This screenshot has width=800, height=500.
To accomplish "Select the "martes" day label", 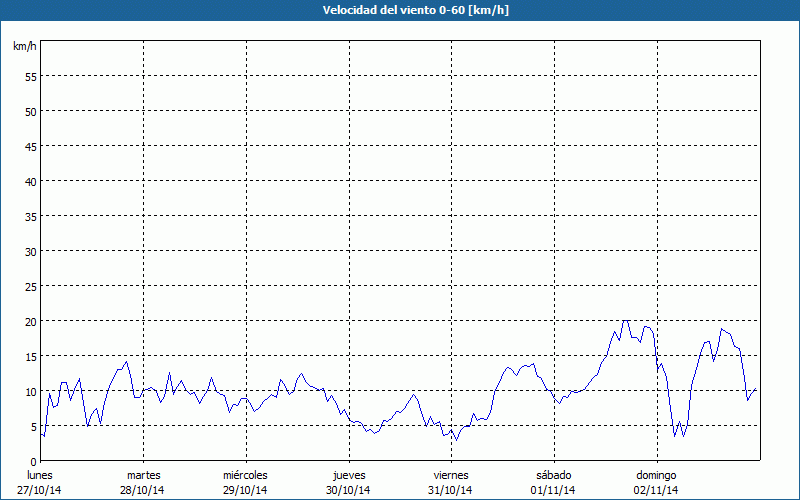I will pos(144,475).
